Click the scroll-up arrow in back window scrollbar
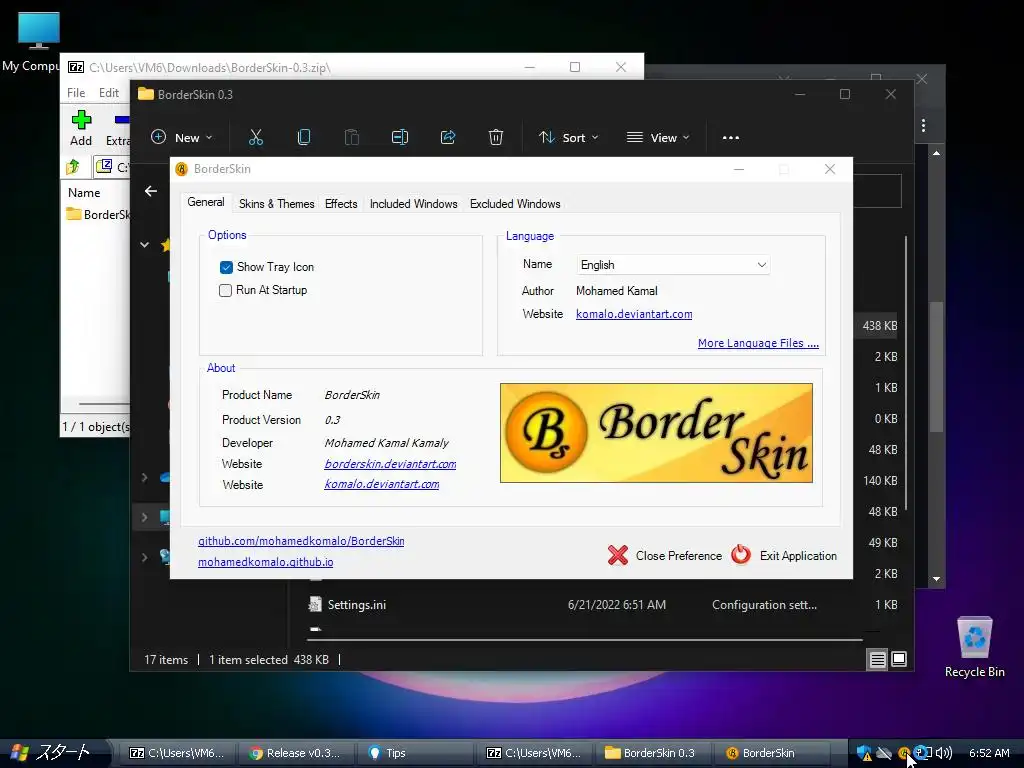Viewport: 1024px width, 768px height. click(936, 153)
